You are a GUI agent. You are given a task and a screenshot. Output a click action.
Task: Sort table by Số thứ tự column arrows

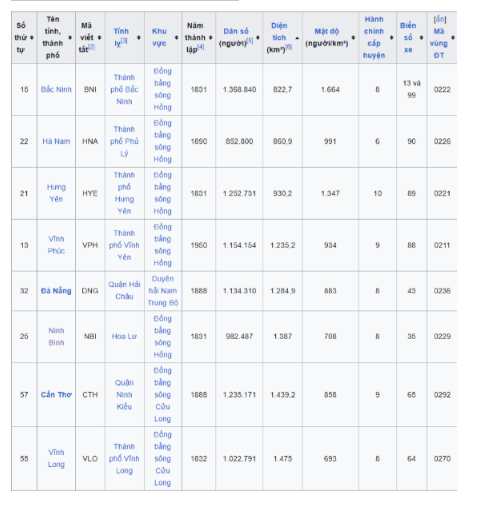point(32,38)
